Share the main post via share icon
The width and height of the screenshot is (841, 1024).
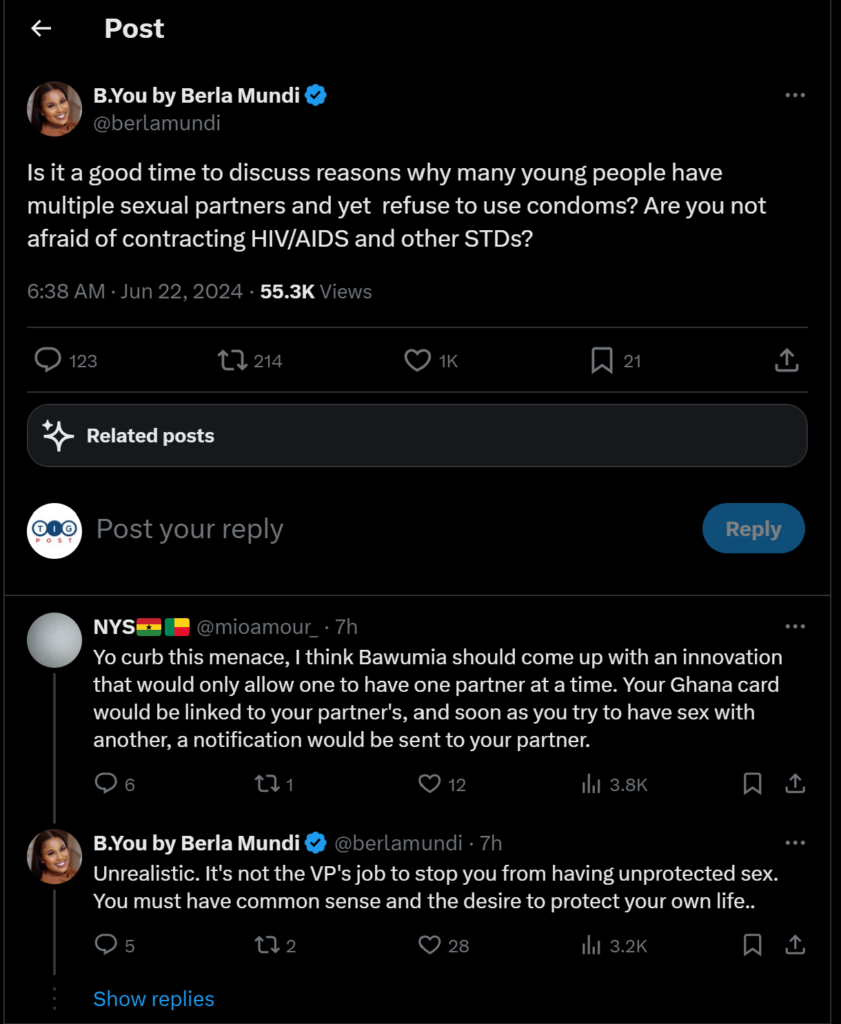pyautogui.click(x=786, y=360)
